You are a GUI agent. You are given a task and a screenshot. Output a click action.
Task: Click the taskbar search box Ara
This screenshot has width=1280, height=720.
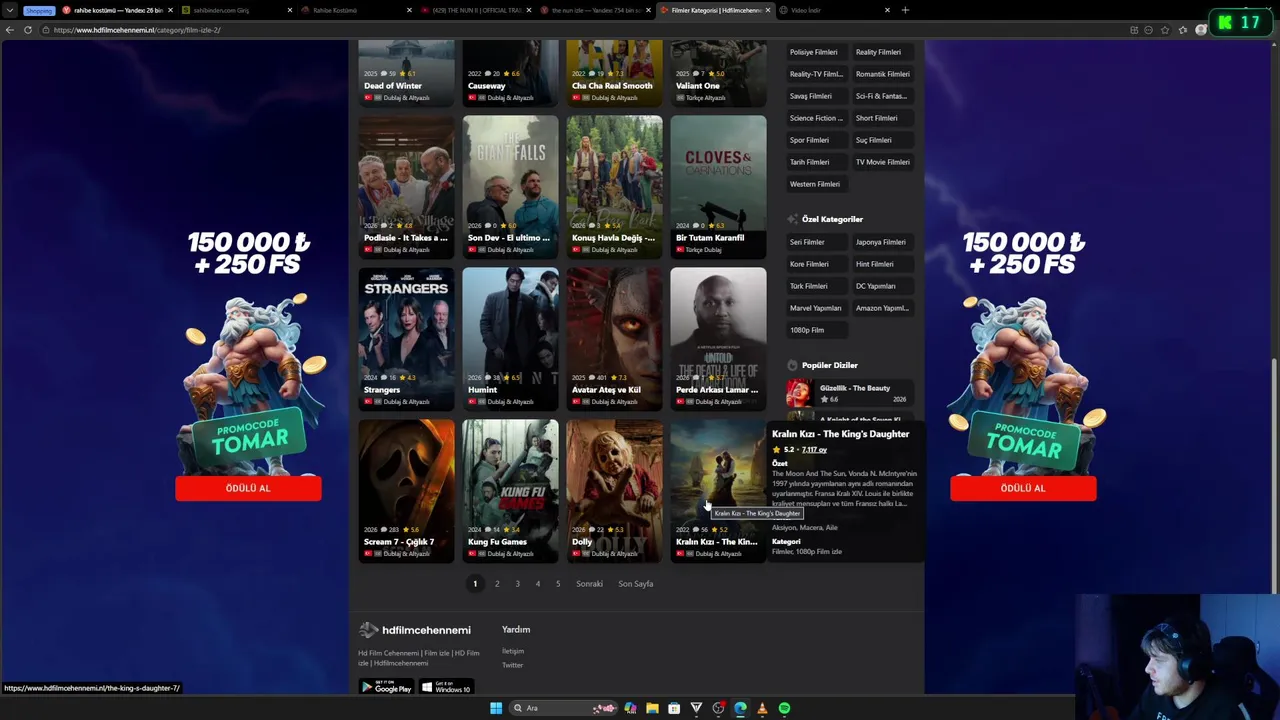click(x=564, y=708)
